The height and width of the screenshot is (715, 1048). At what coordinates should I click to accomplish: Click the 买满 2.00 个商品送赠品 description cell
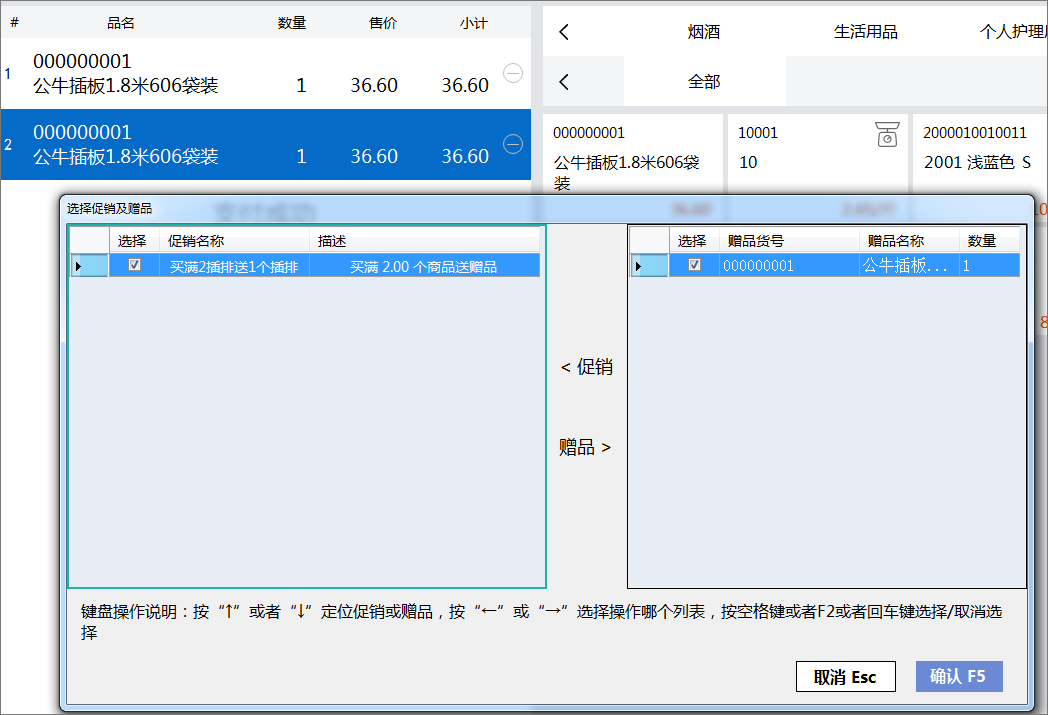[424, 267]
